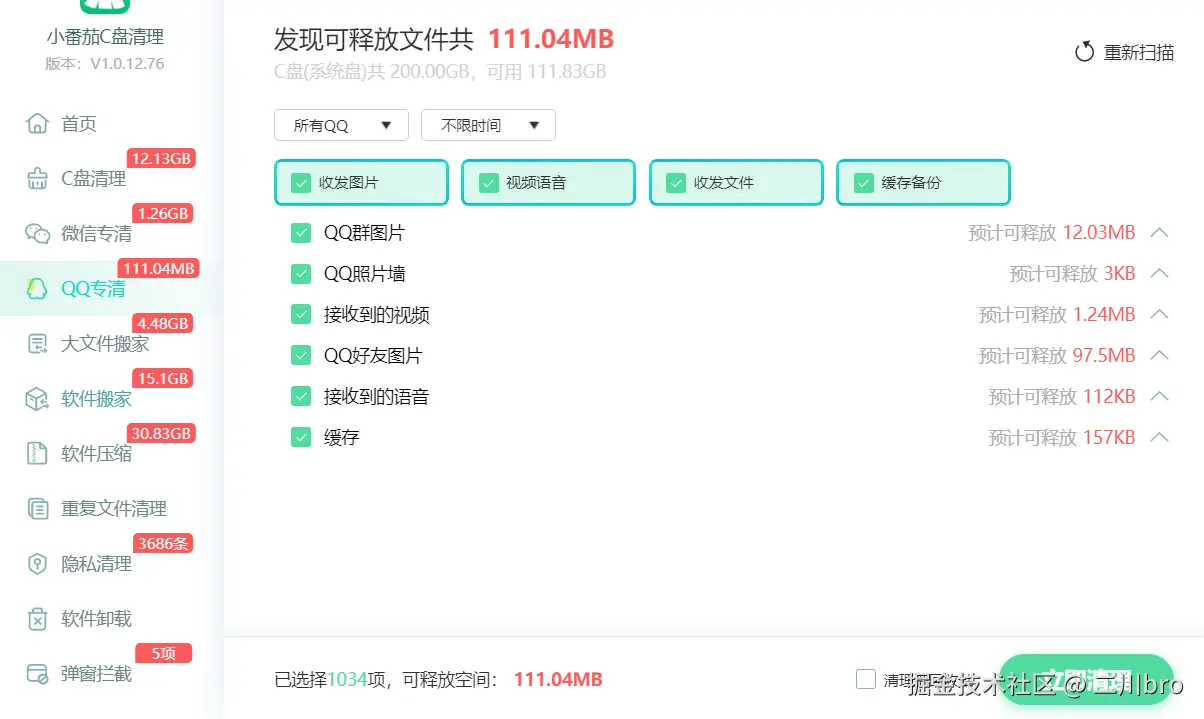Uncheck the 收发图片 filter checkbox
Viewport: 1204px width, 719px height.
(x=300, y=182)
